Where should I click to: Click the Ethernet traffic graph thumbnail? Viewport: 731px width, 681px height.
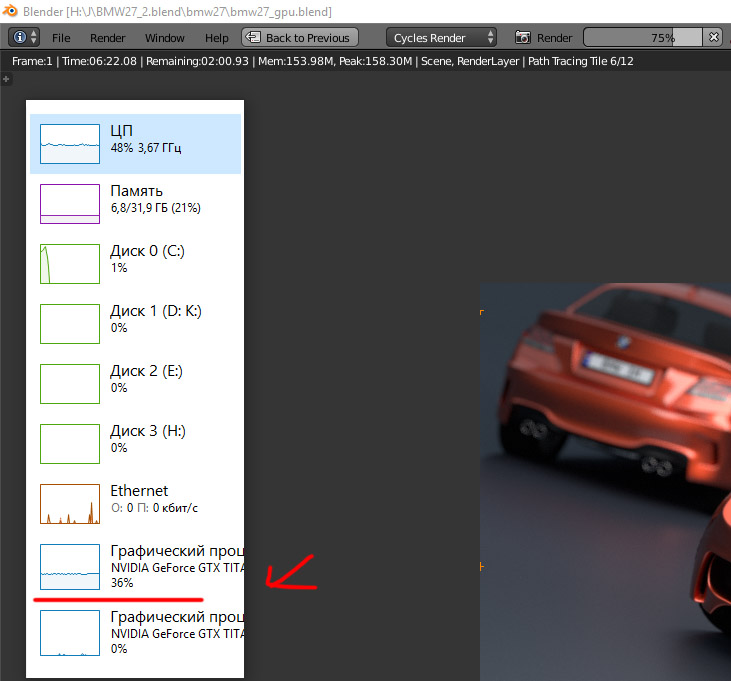(70, 504)
